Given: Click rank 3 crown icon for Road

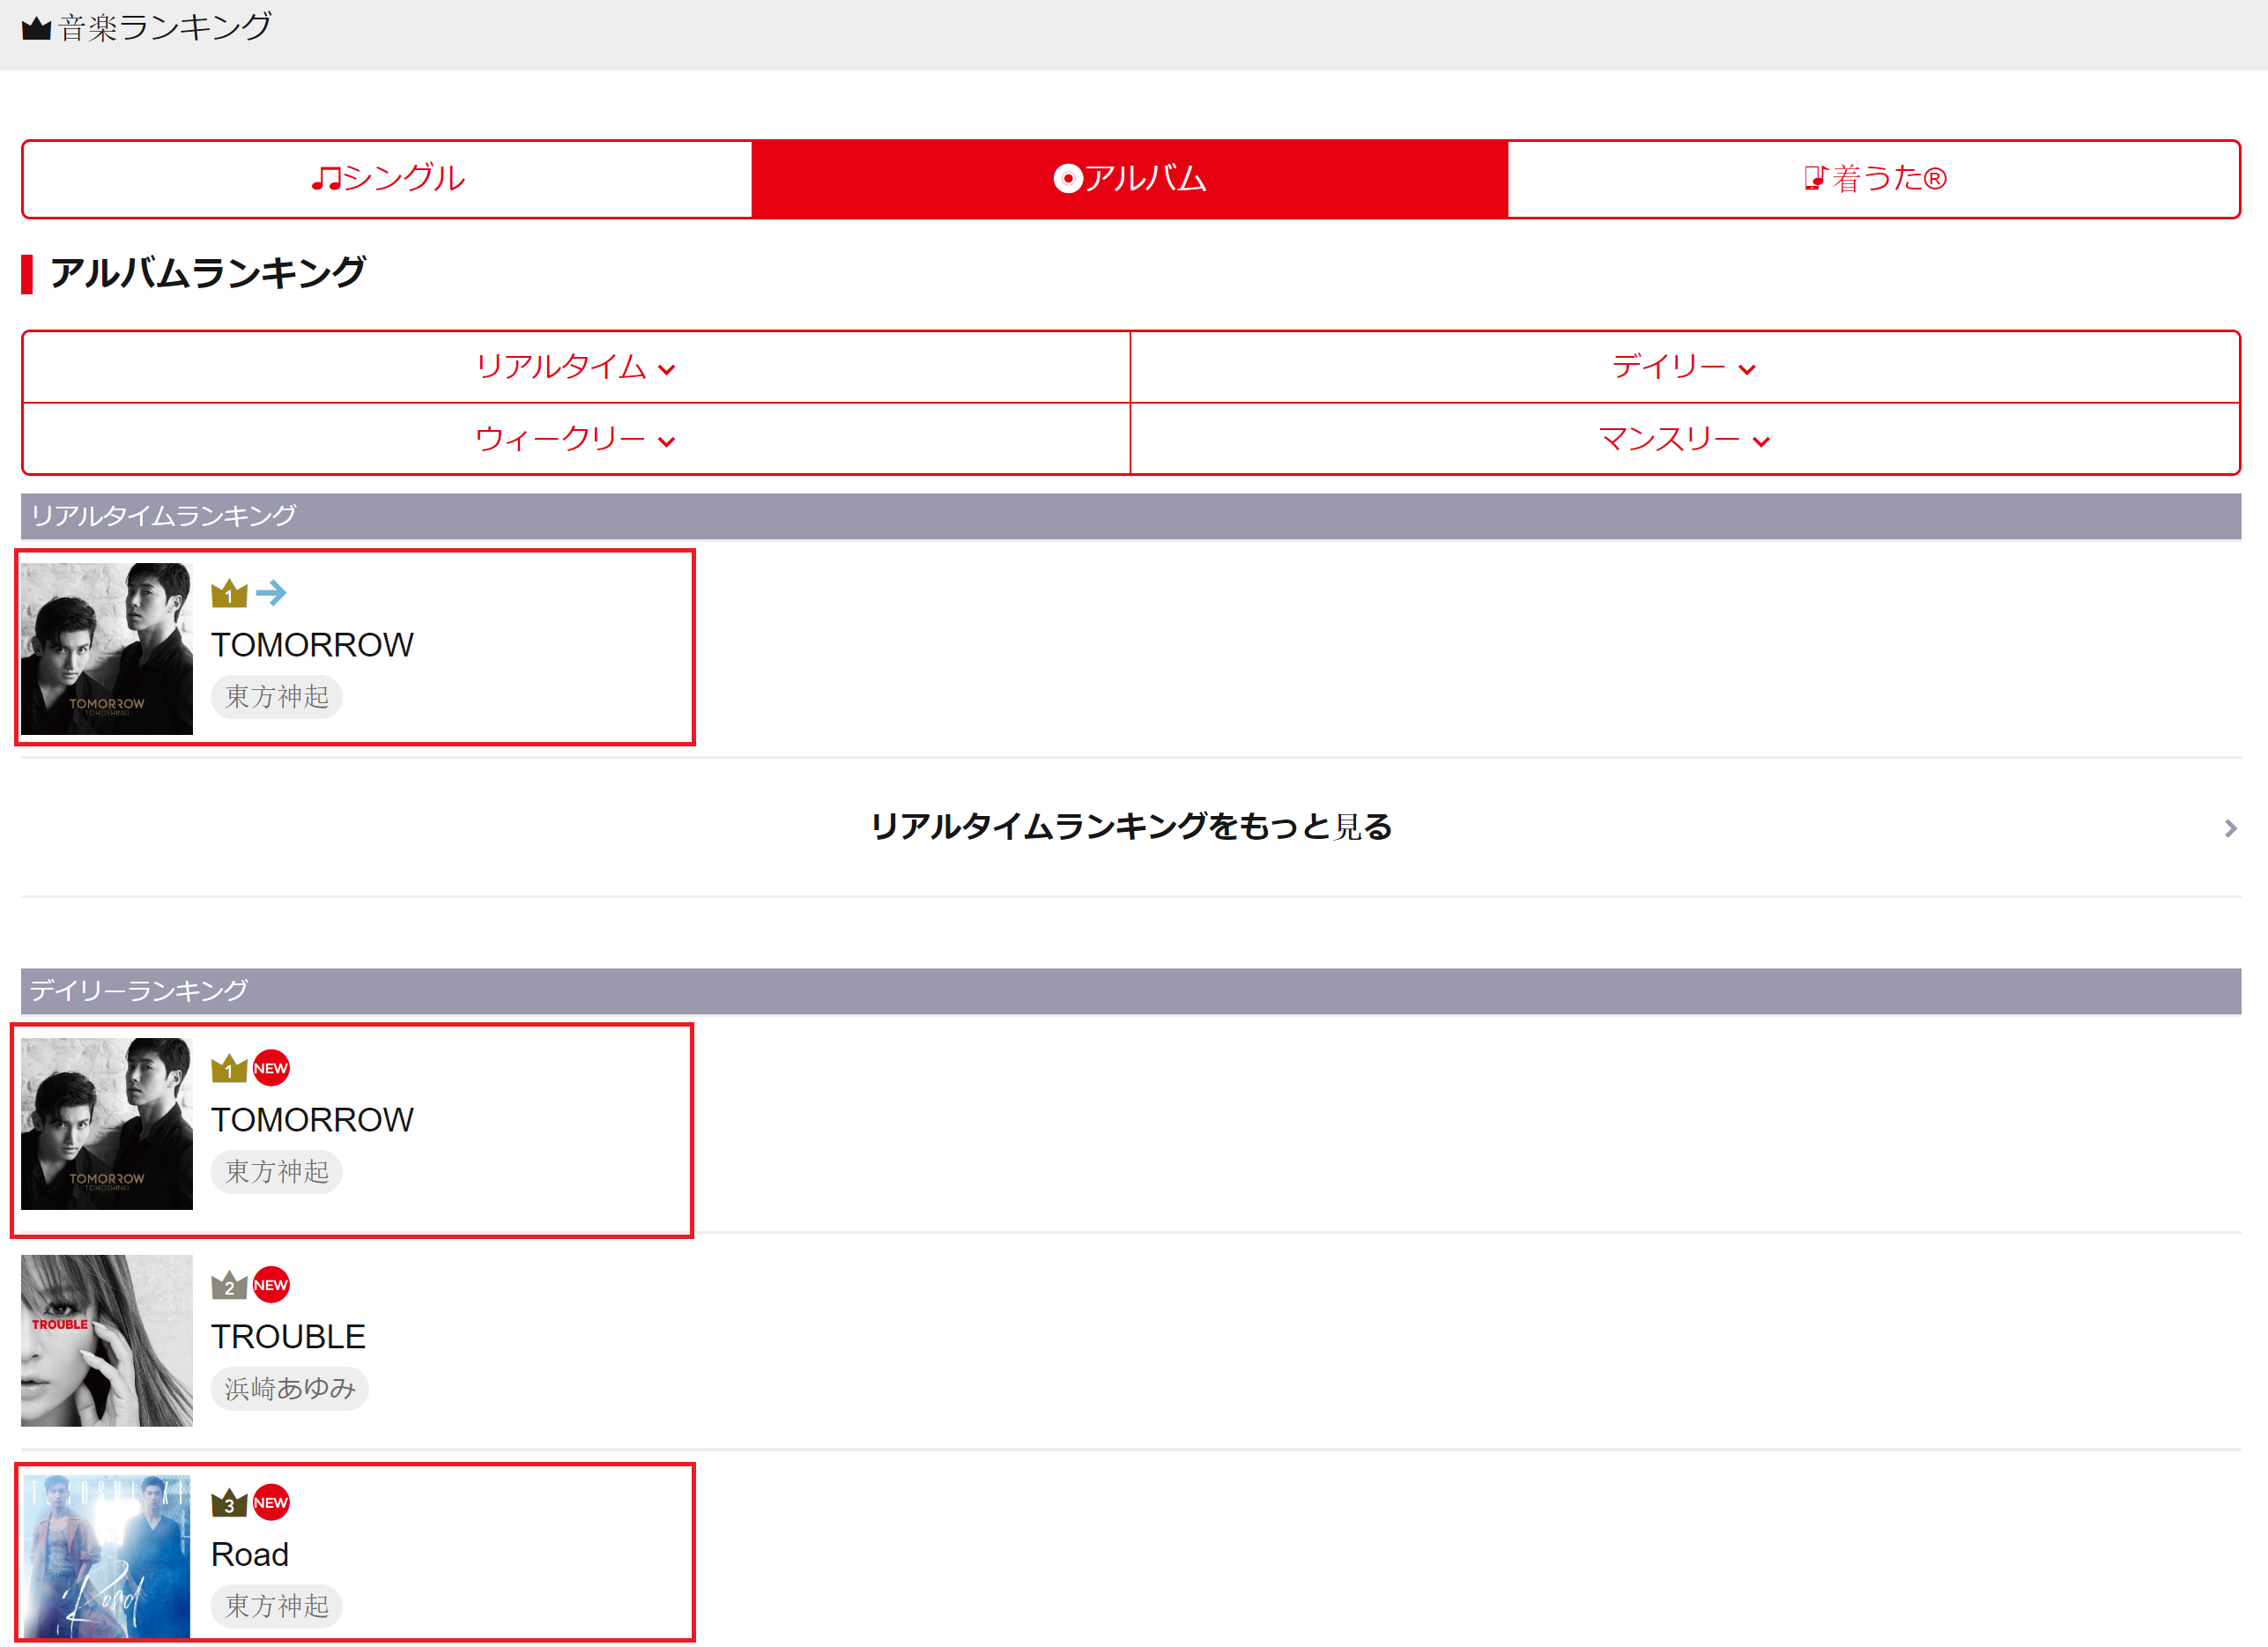Looking at the screenshot, I should coord(229,1503).
